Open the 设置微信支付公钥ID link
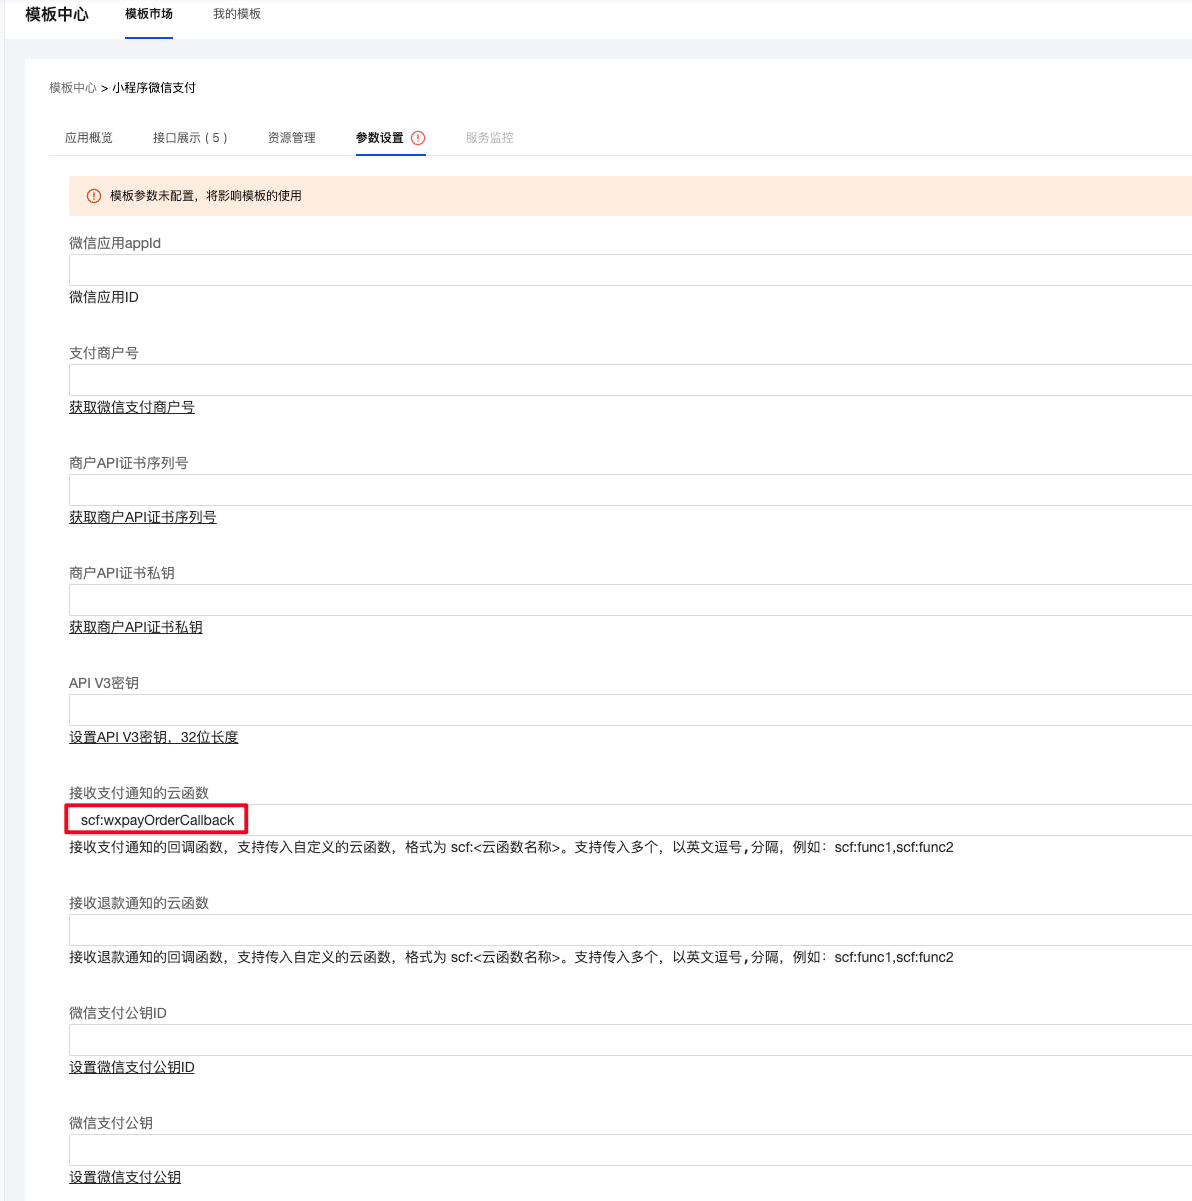Viewport: 1192px width, 1201px height. click(132, 1067)
